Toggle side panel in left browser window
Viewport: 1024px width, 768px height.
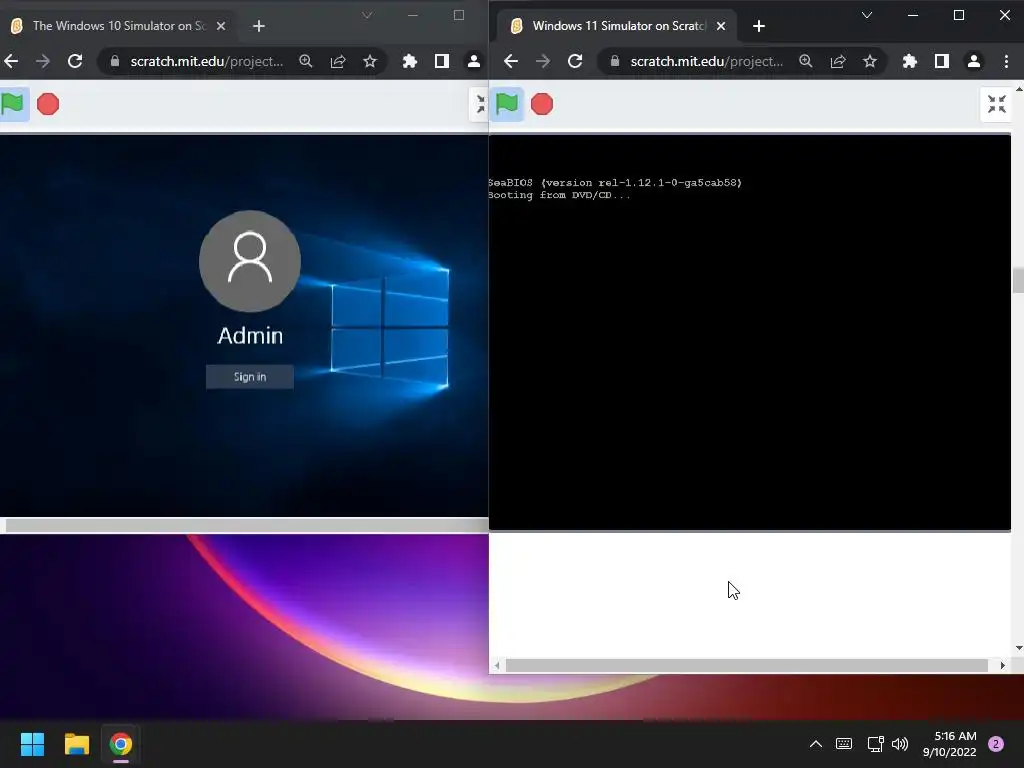point(441,61)
